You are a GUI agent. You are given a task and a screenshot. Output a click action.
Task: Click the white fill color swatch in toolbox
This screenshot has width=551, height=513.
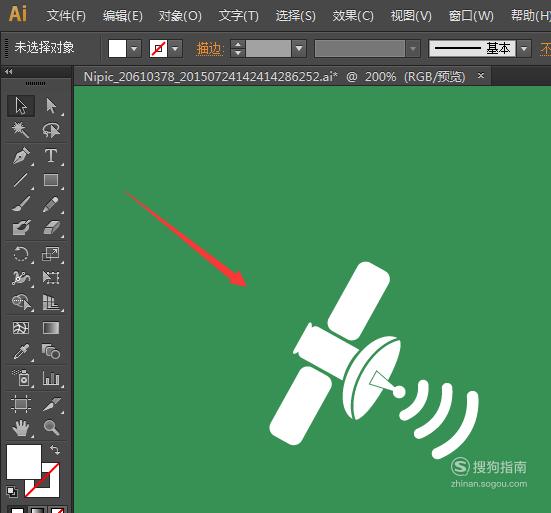tap(23, 461)
